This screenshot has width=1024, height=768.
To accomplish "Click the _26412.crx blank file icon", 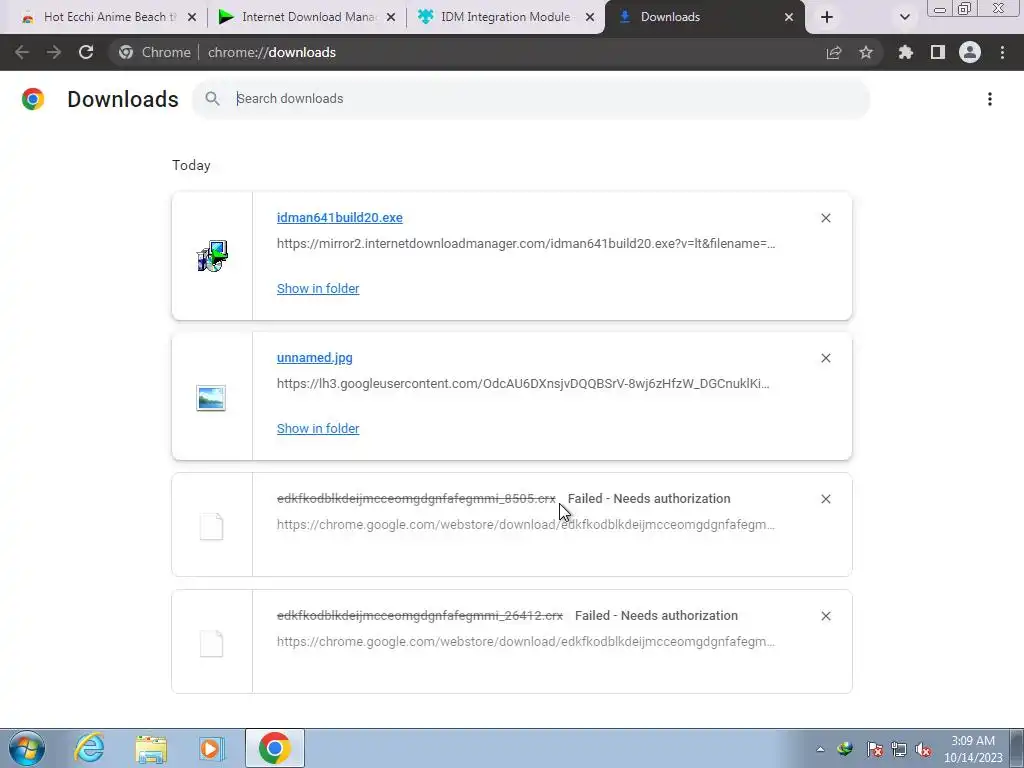I will (211, 643).
